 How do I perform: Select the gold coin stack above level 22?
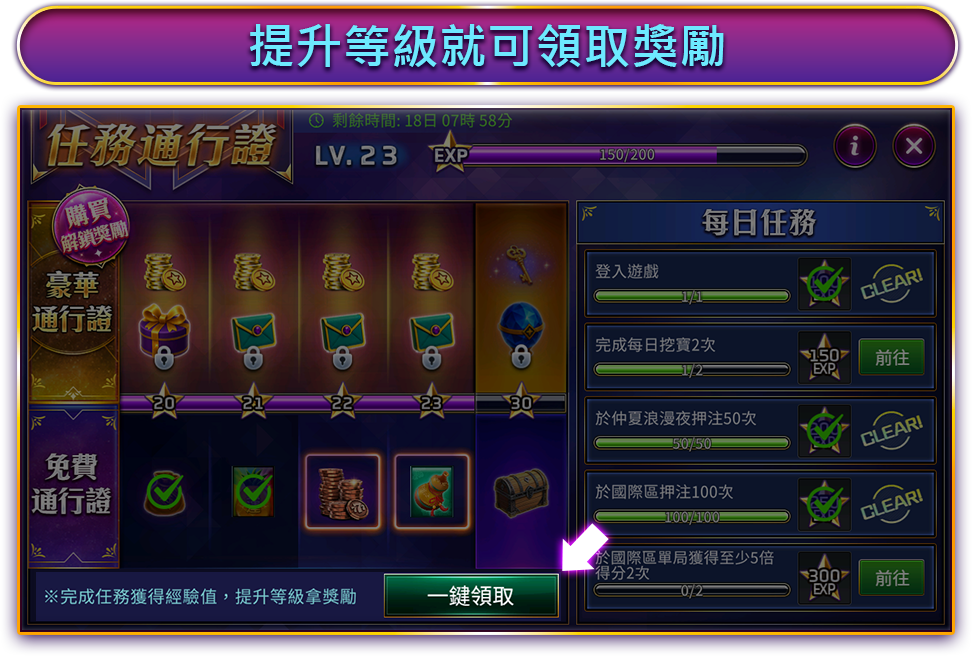tap(343, 272)
